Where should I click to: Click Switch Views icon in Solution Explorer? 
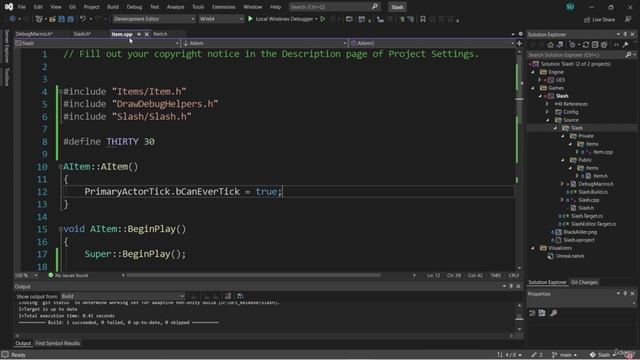560,45
